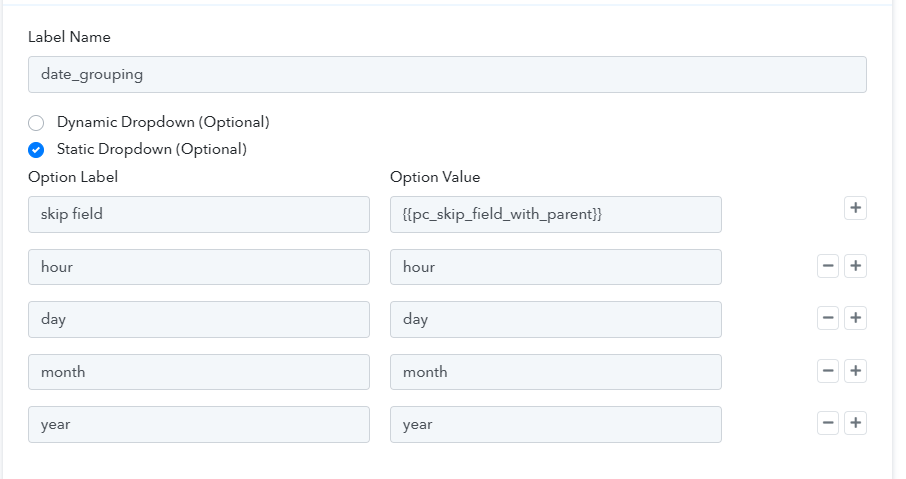Click the month option value field
The width and height of the screenshot is (906, 479).
555,372
